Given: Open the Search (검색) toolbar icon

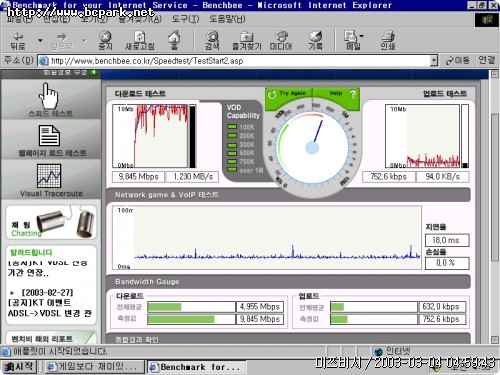Looking at the screenshot, I should point(212,40).
